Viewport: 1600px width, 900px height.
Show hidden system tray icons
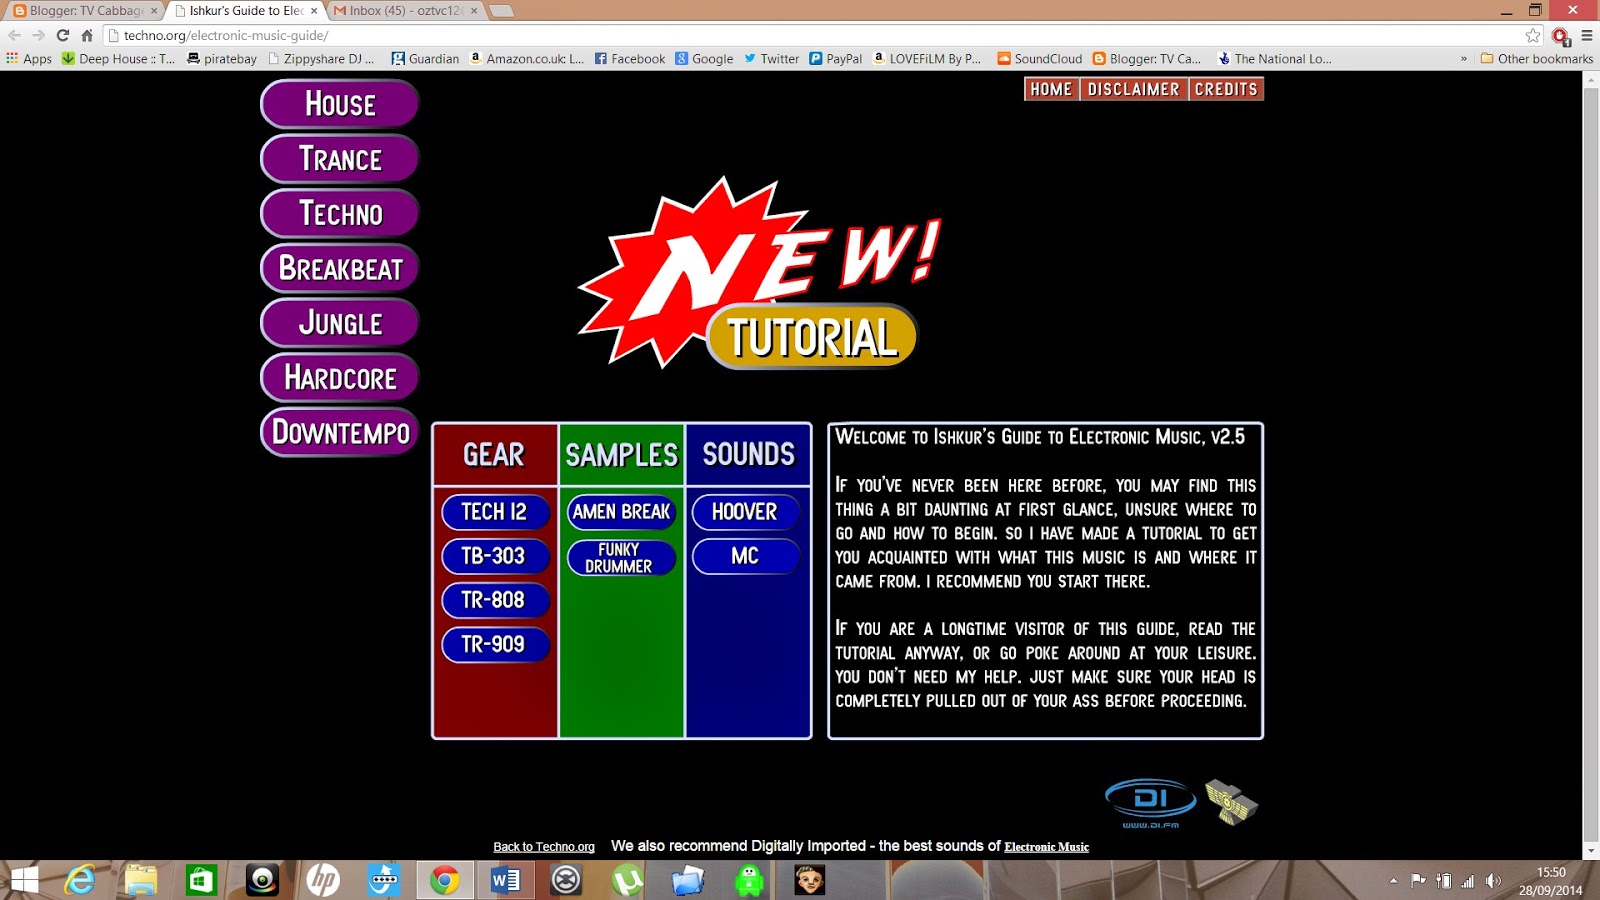click(x=1393, y=881)
